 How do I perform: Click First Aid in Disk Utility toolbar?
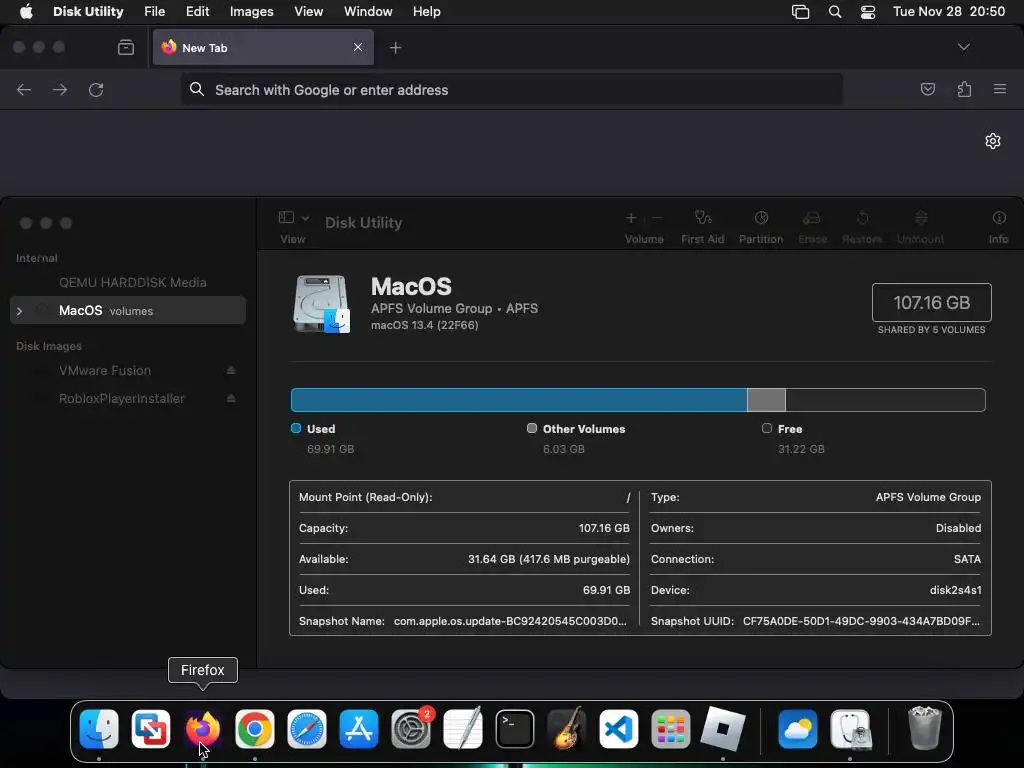pos(703,227)
